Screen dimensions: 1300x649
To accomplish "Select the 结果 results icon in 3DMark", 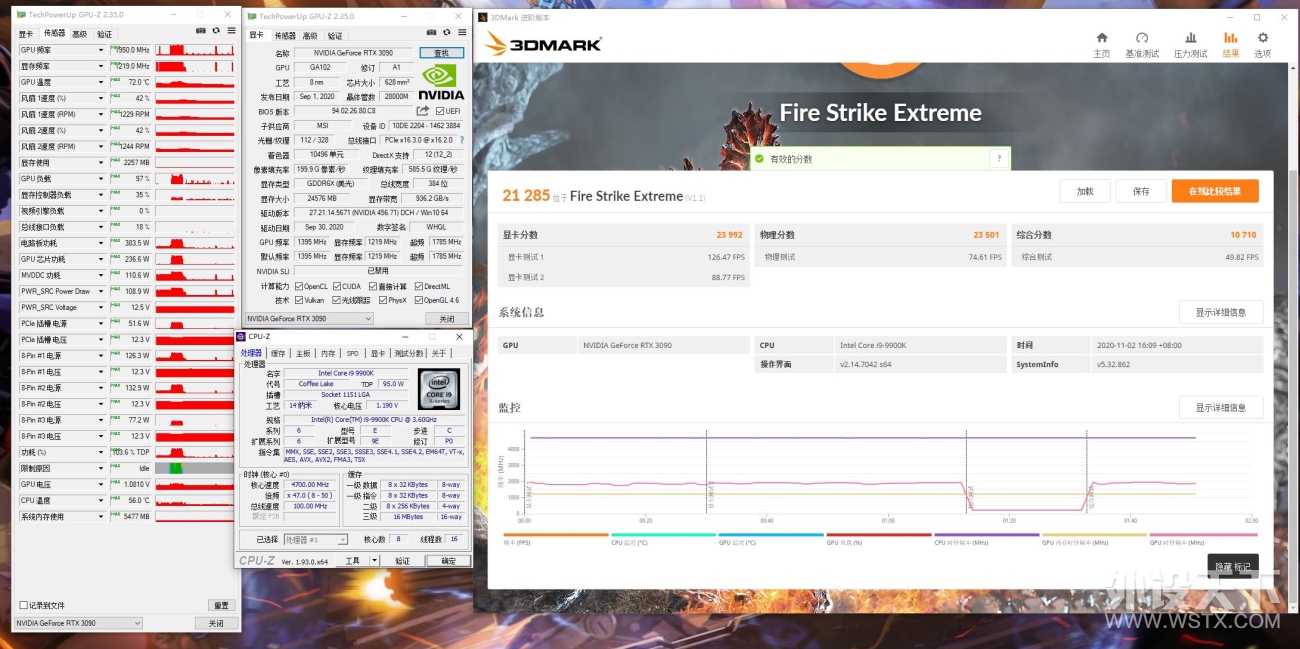I will tap(1230, 38).
